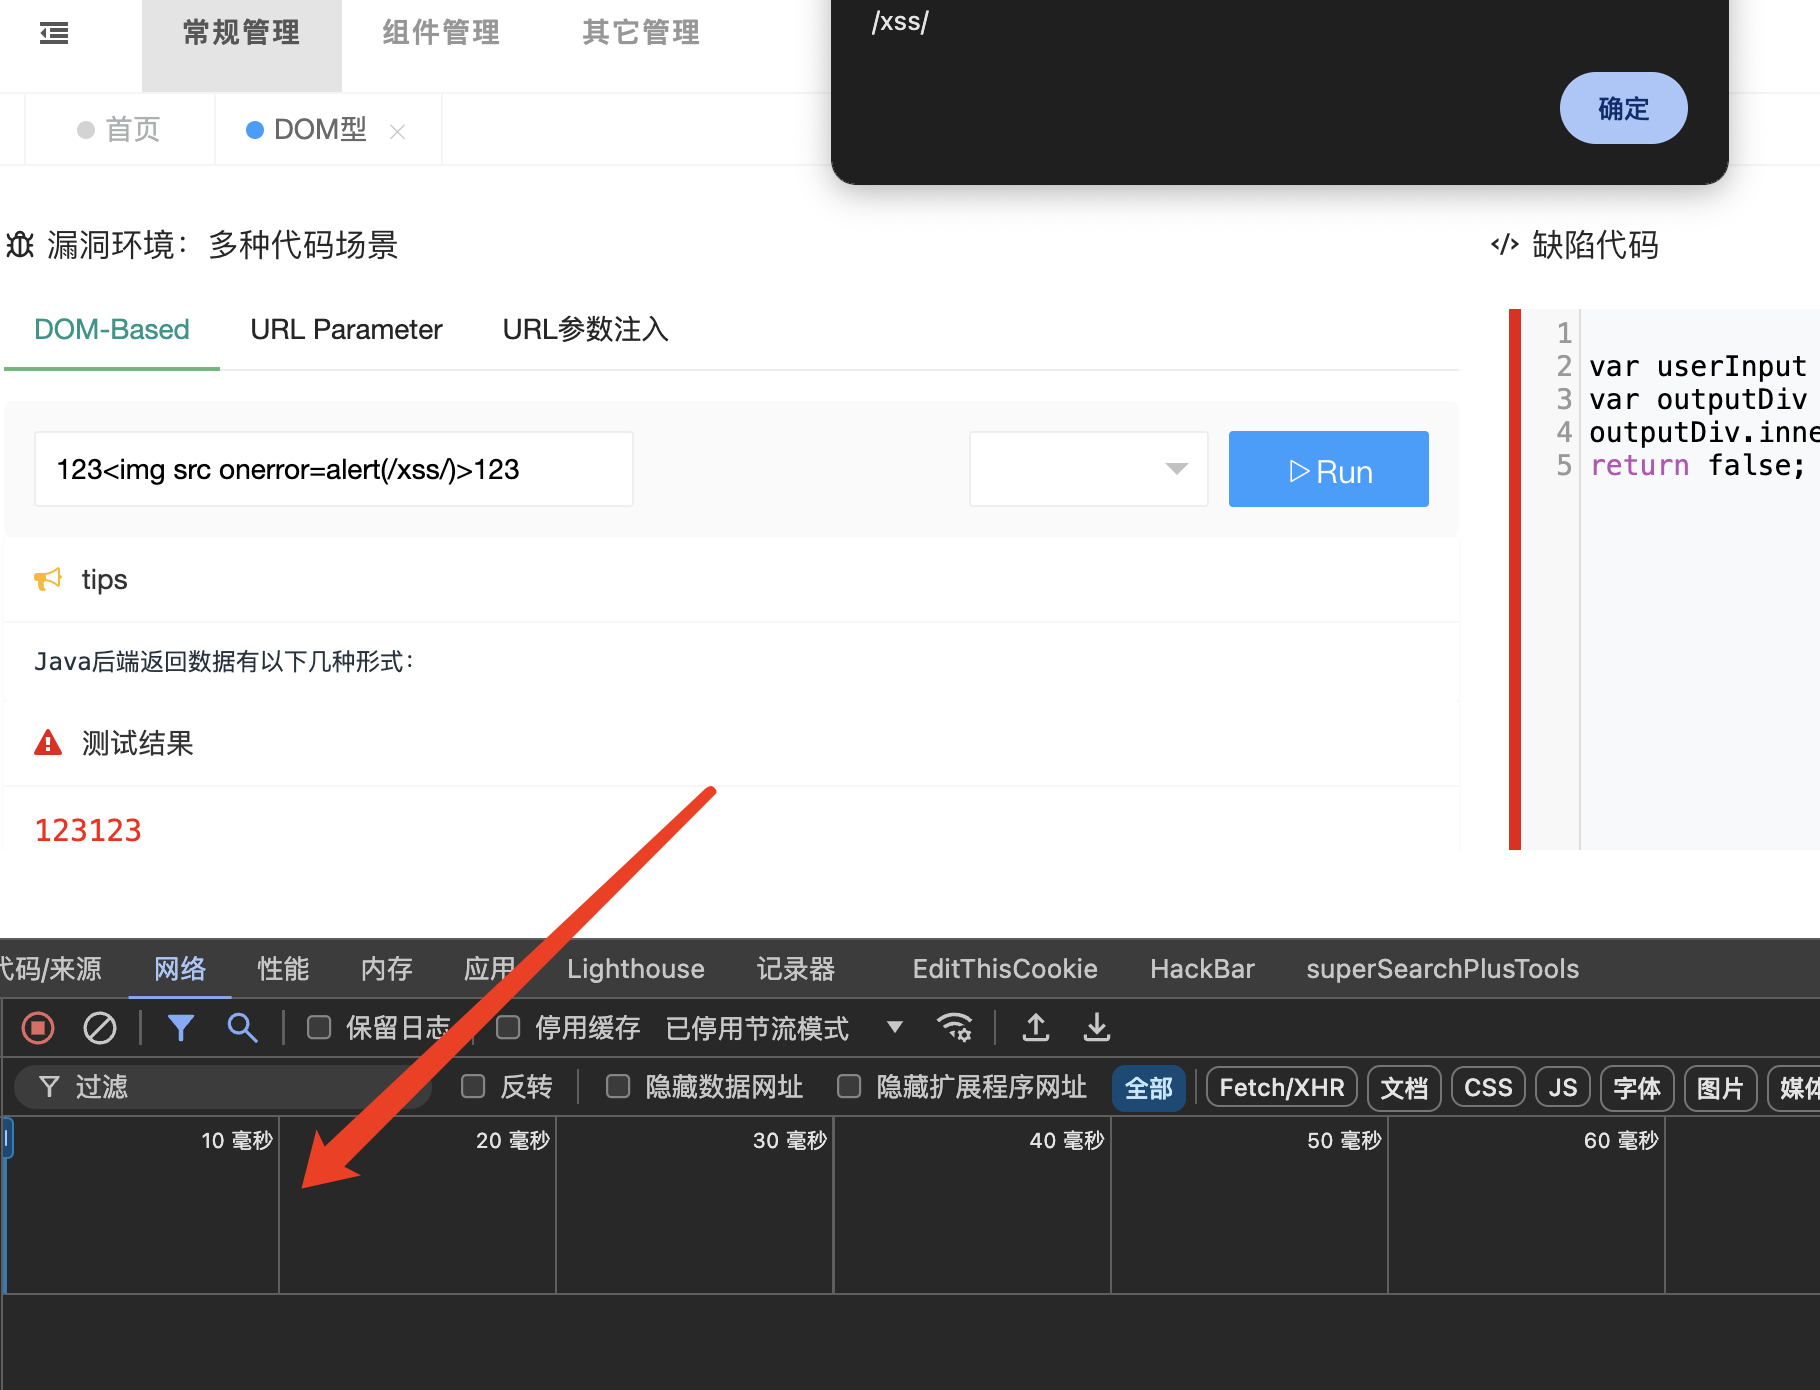This screenshot has height=1390, width=1820.
Task: Filter requests by 文档
Action: 1404,1088
